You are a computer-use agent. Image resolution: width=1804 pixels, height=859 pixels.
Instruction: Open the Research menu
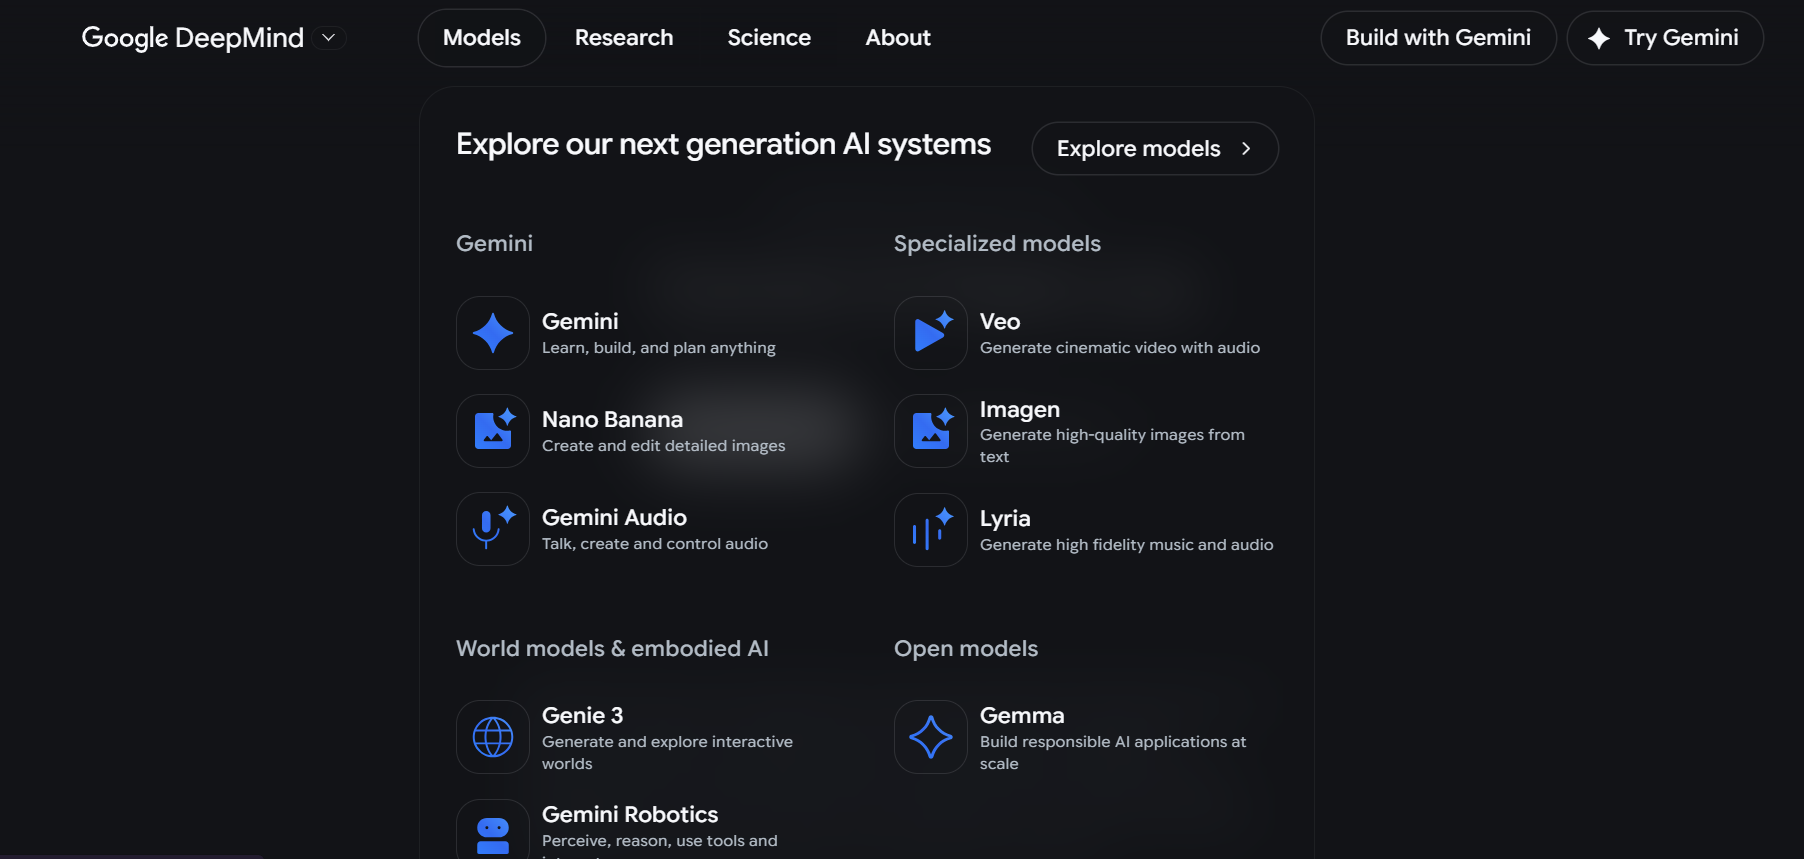[624, 38]
